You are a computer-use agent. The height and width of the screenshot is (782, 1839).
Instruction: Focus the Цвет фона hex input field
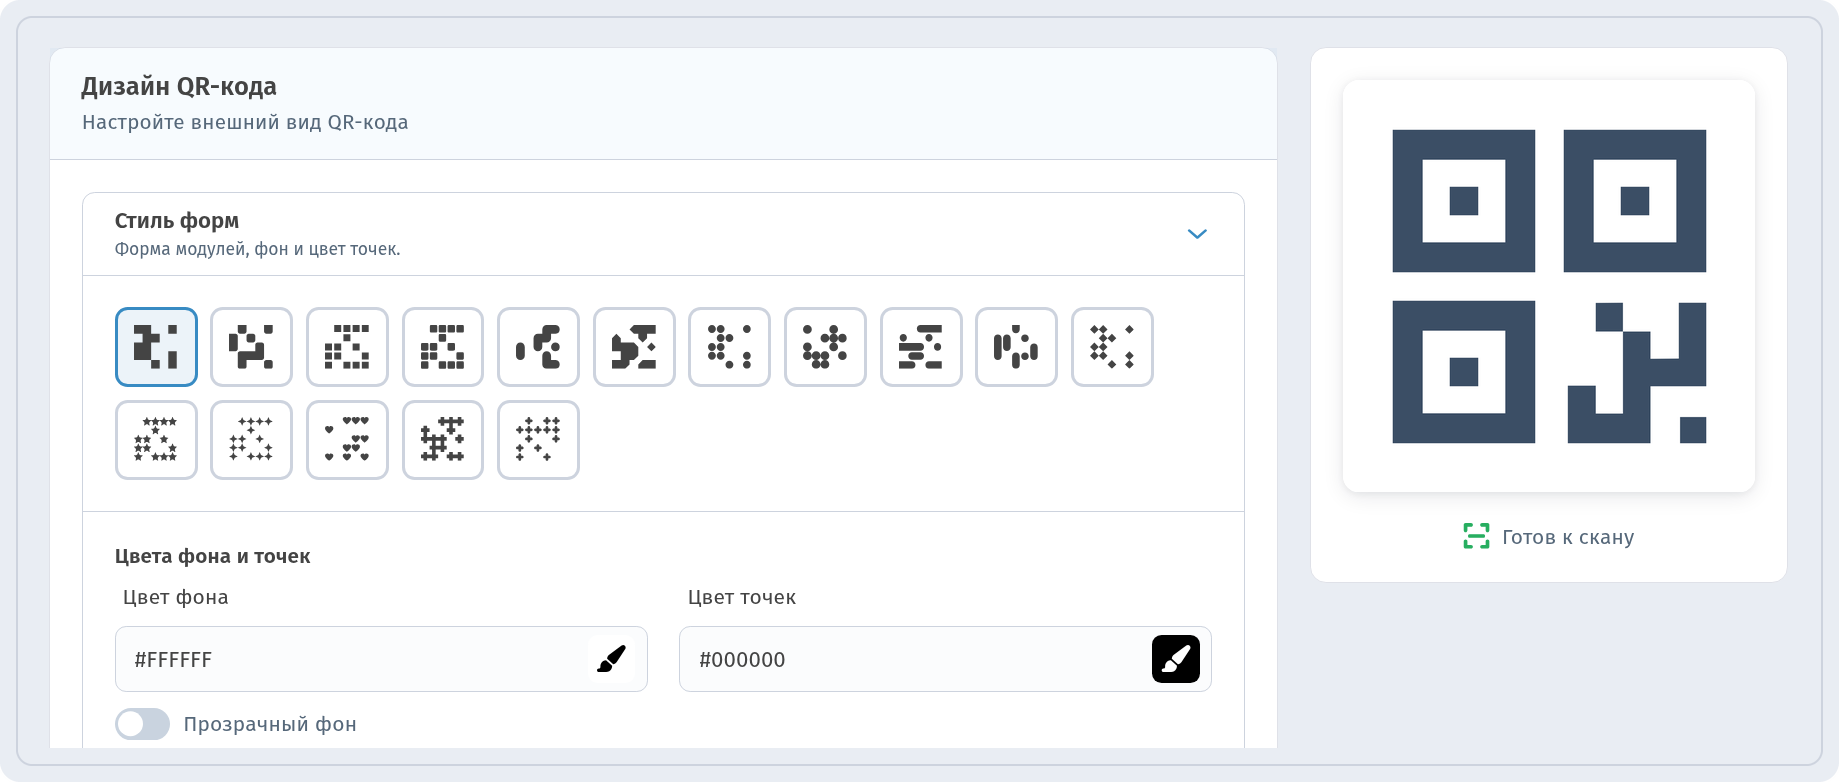[381, 659]
